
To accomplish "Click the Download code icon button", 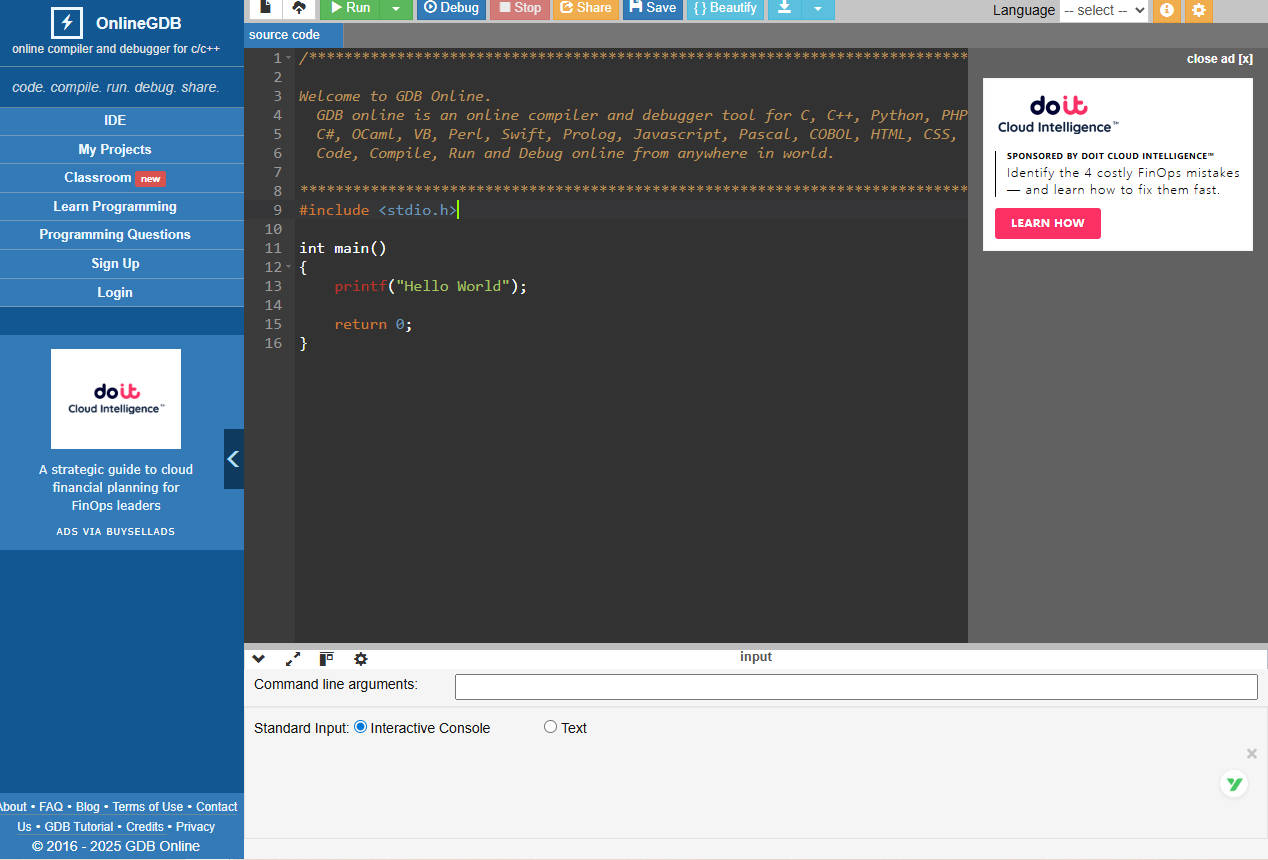I will pos(785,8).
